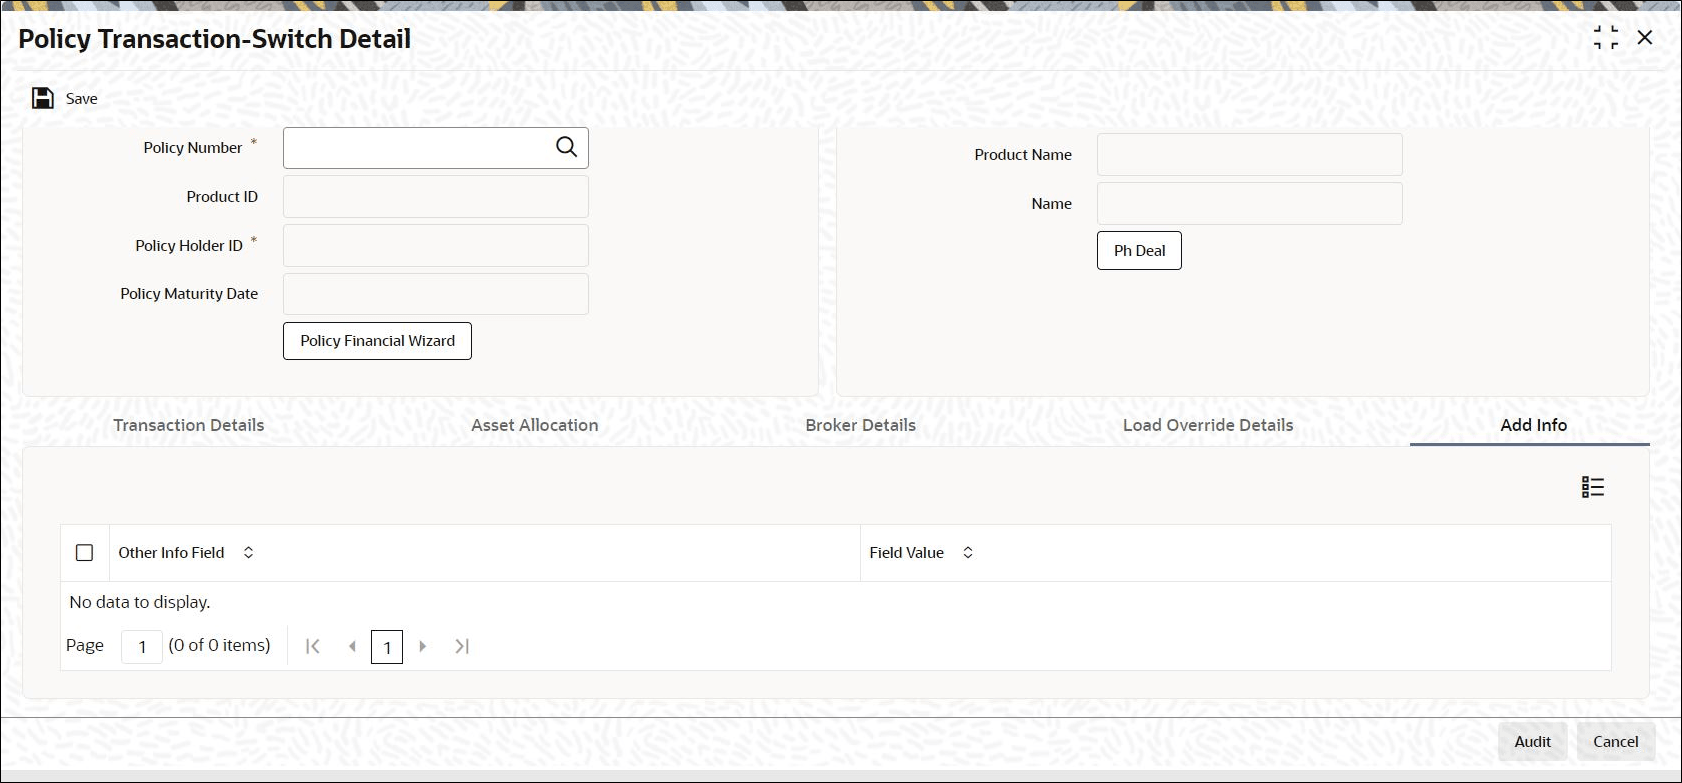1682x783 pixels.
Task: Click the Ph Deal button
Action: 1139,251
